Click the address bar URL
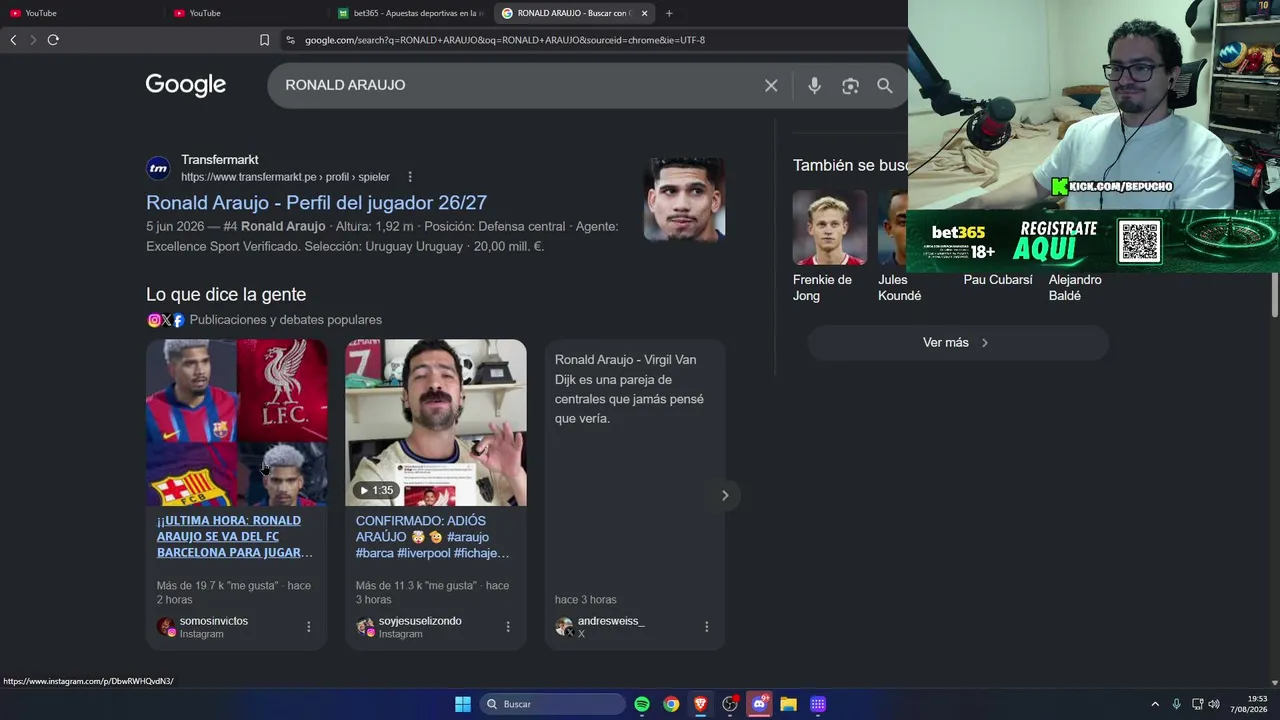 (x=505, y=40)
